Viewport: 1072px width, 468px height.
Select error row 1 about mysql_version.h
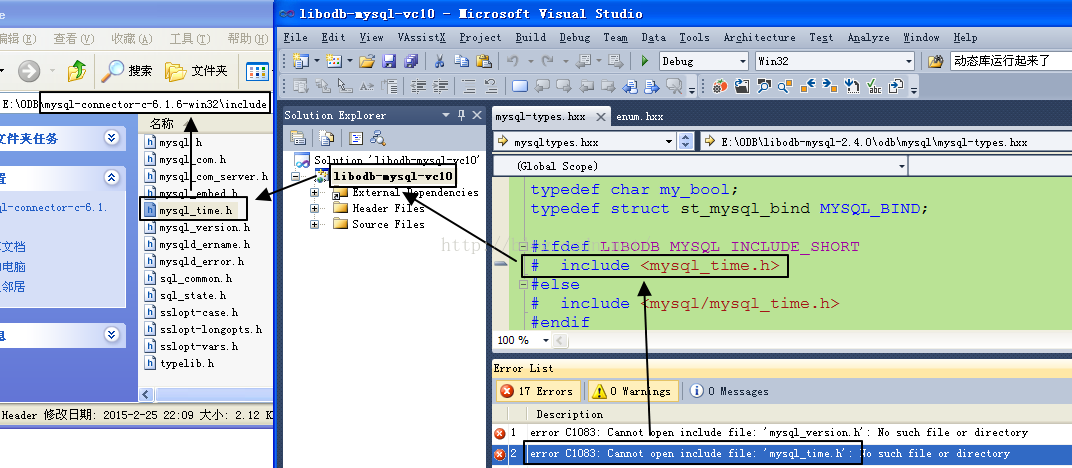779,432
